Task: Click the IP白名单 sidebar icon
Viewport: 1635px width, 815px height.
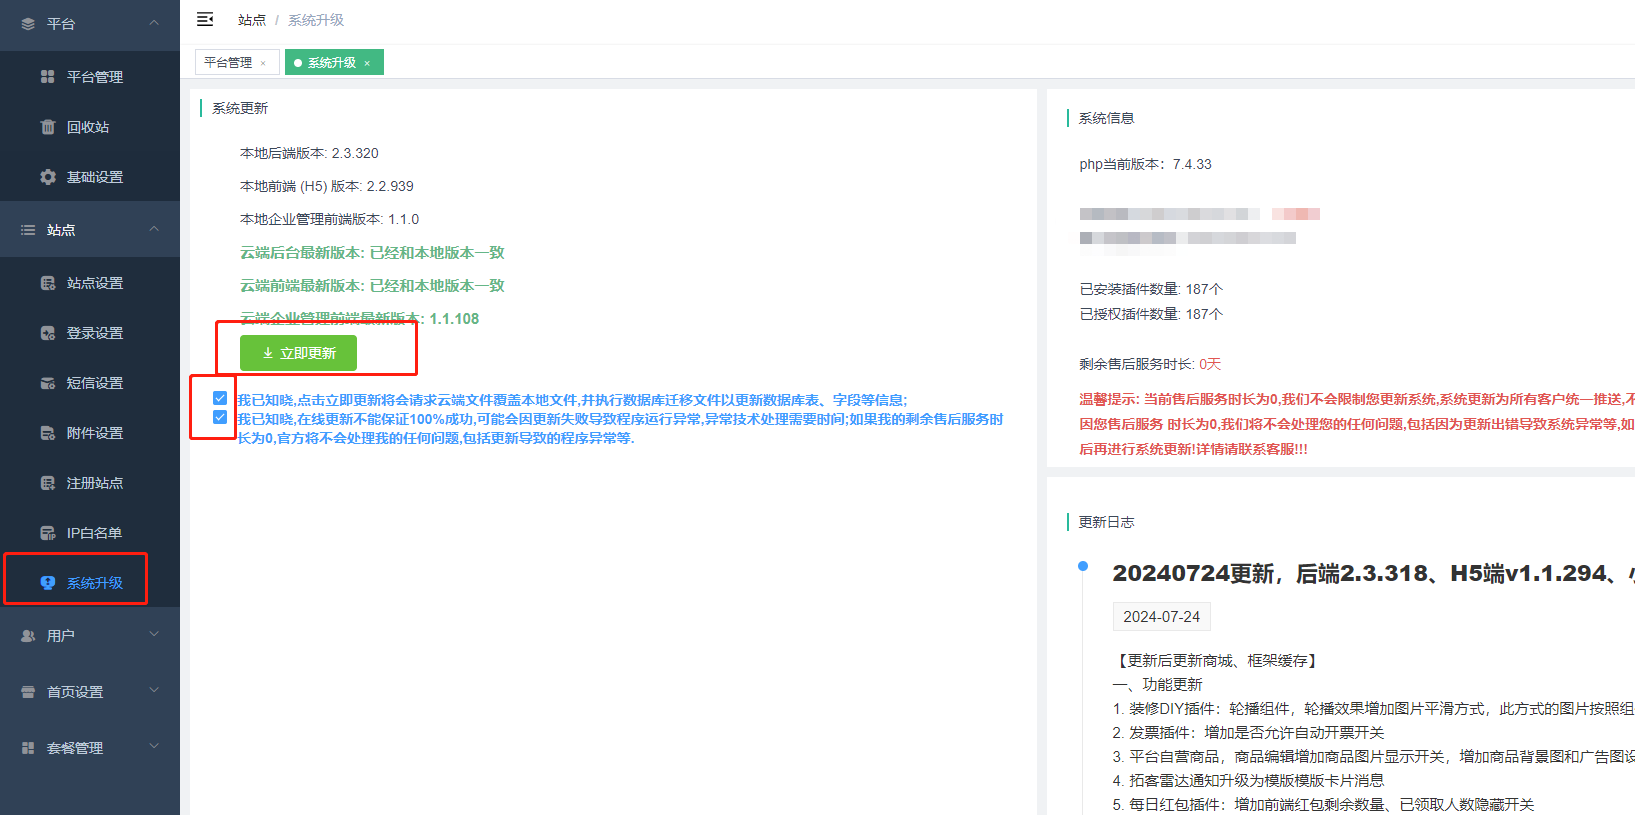Action: (x=47, y=533)
